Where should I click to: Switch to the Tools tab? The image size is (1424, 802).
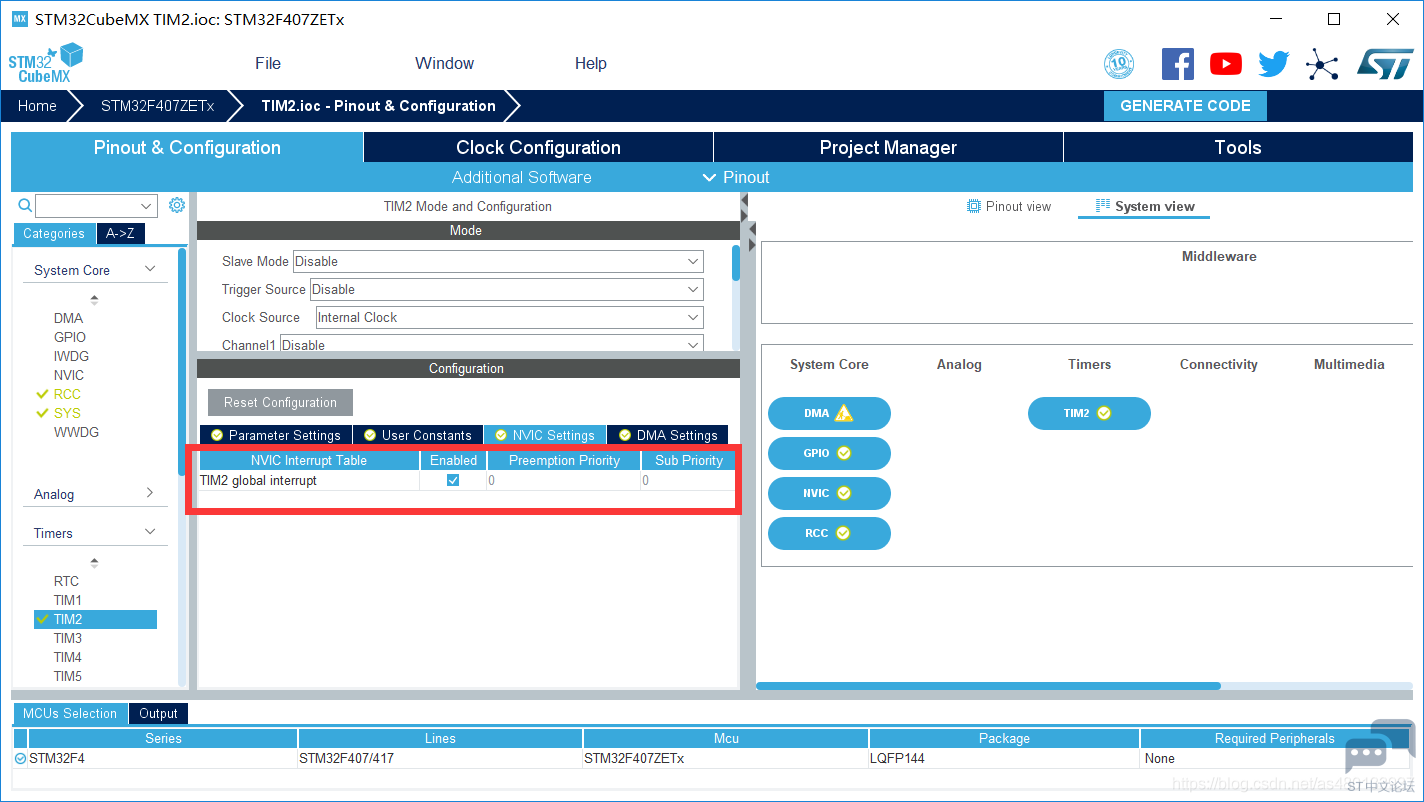(x=1238, y=147)
